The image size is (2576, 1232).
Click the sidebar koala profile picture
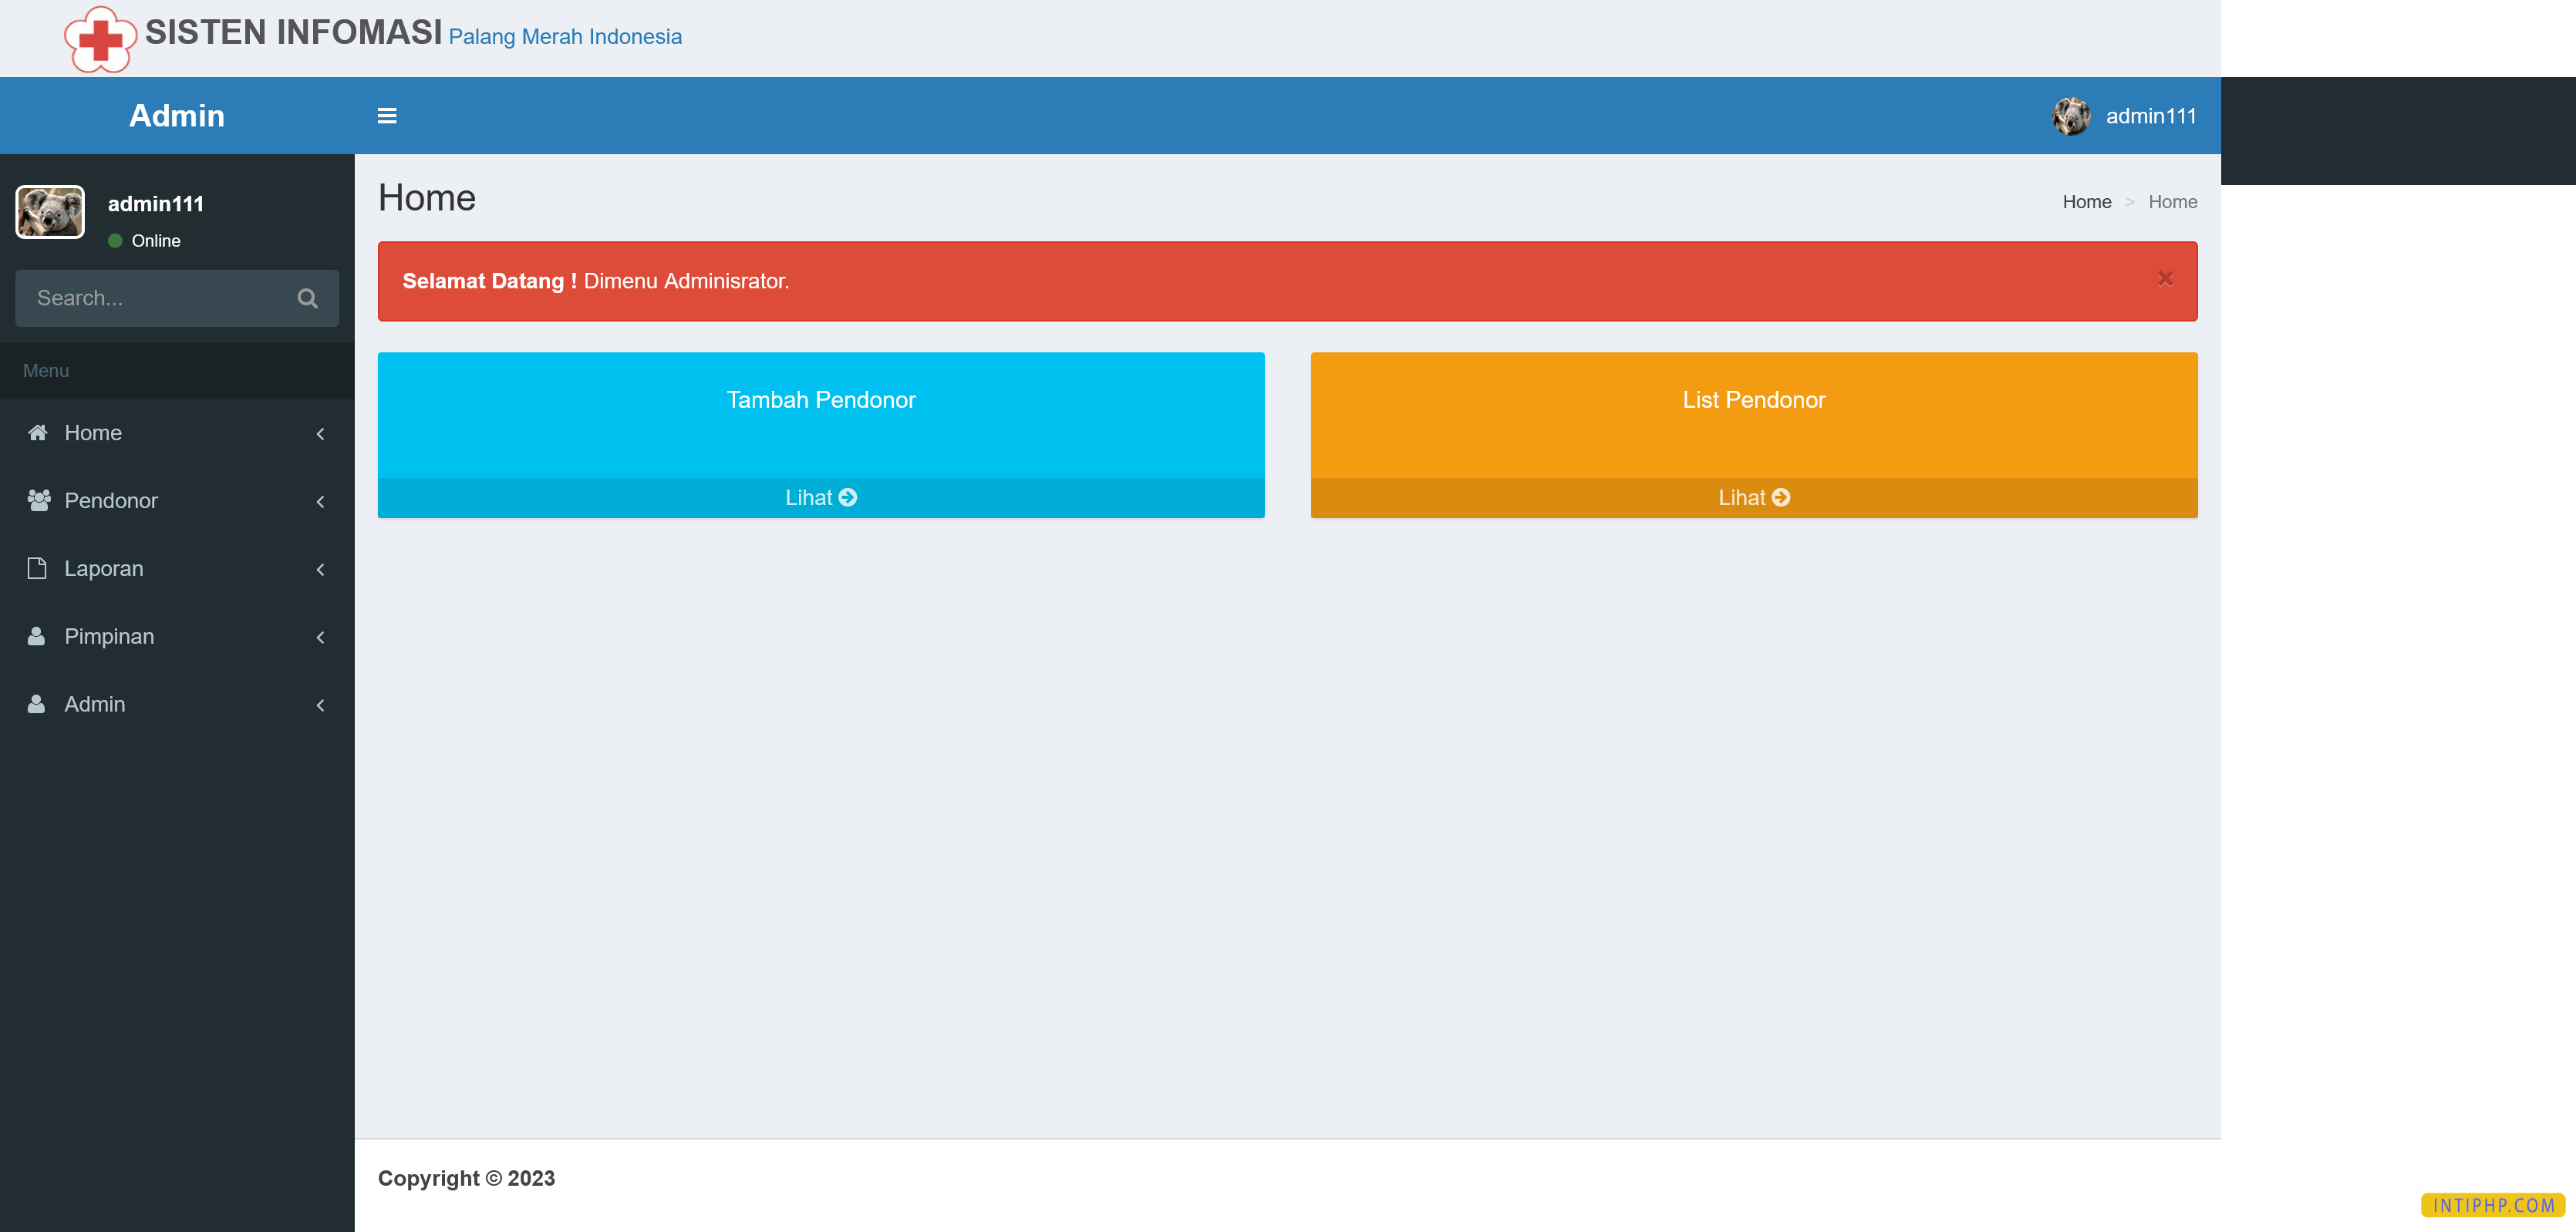[50, 212]
